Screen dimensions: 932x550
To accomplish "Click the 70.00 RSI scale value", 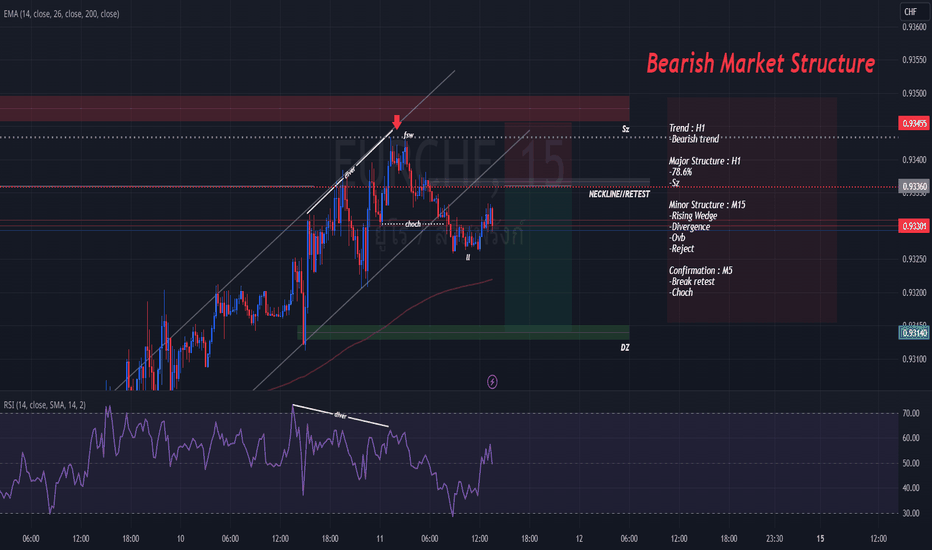I will pyautogui.click(x=911, y=413).
